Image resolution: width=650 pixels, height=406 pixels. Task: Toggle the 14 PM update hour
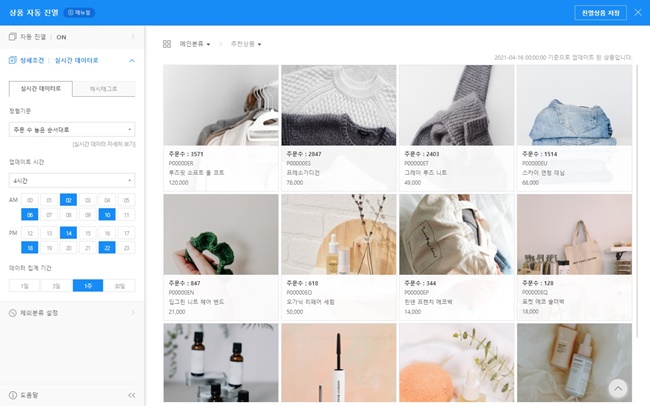(67, 232)
